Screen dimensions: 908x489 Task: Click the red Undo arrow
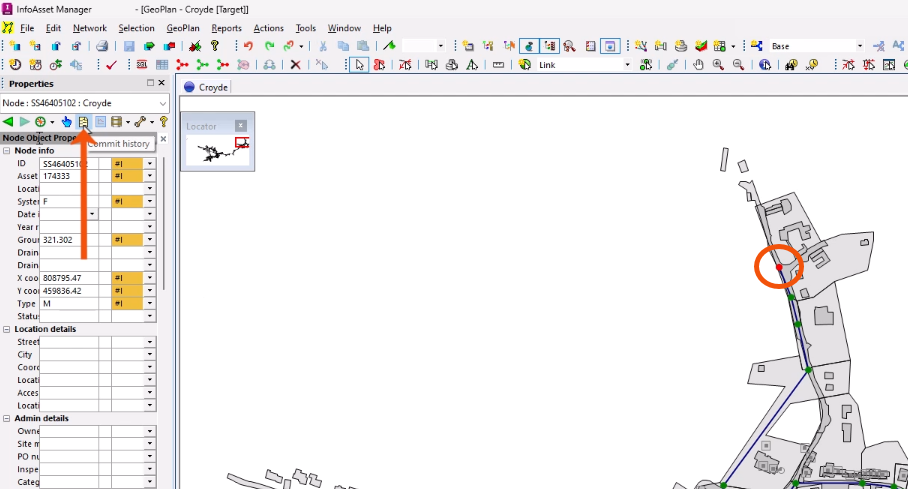(x=248, y=46)
